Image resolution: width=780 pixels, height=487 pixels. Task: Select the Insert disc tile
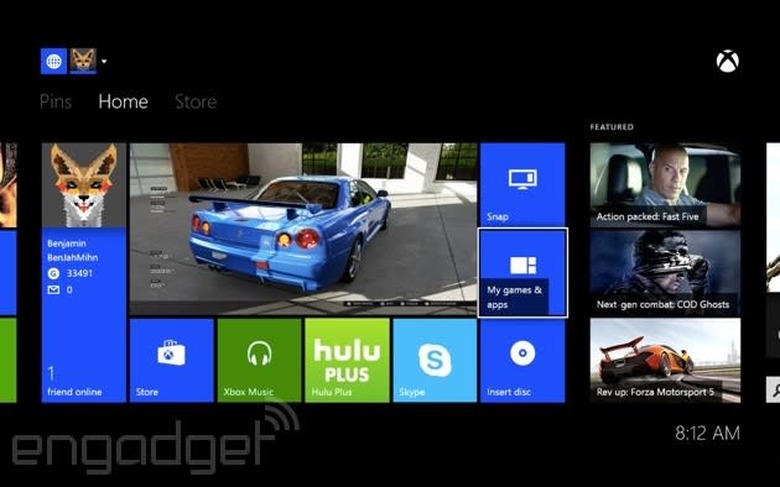coord(522,360)
